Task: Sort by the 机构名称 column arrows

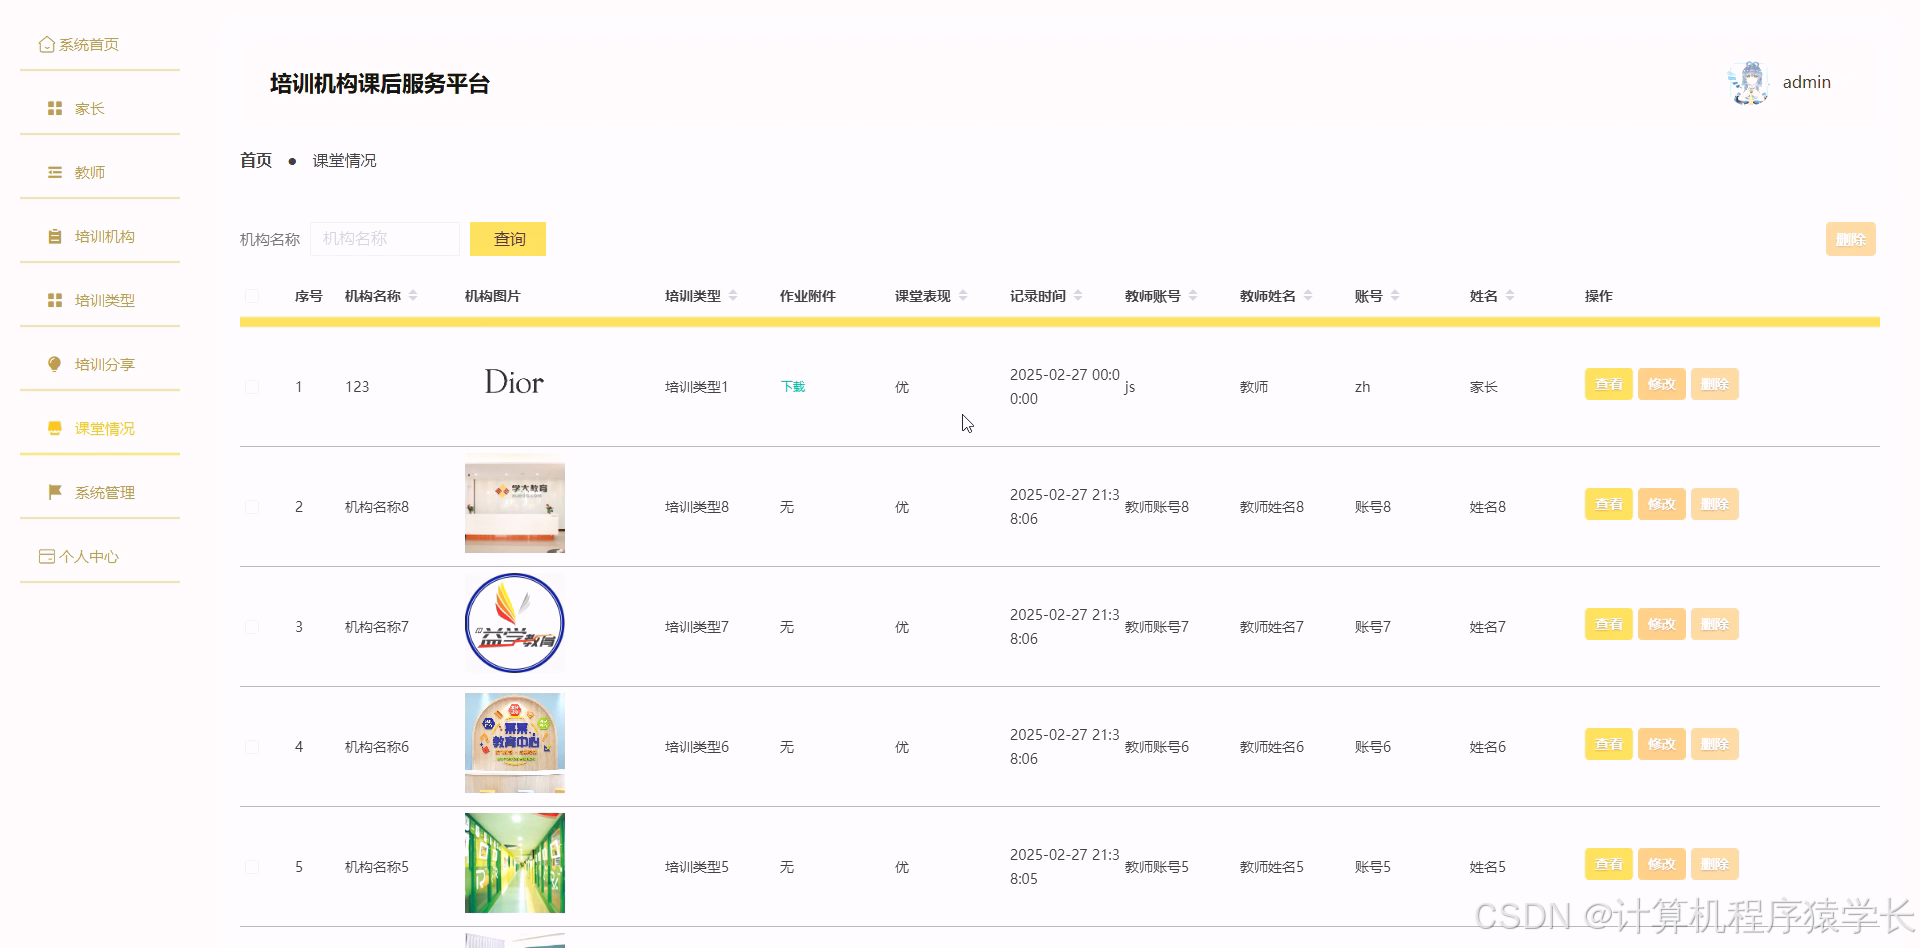Action: 413,295
